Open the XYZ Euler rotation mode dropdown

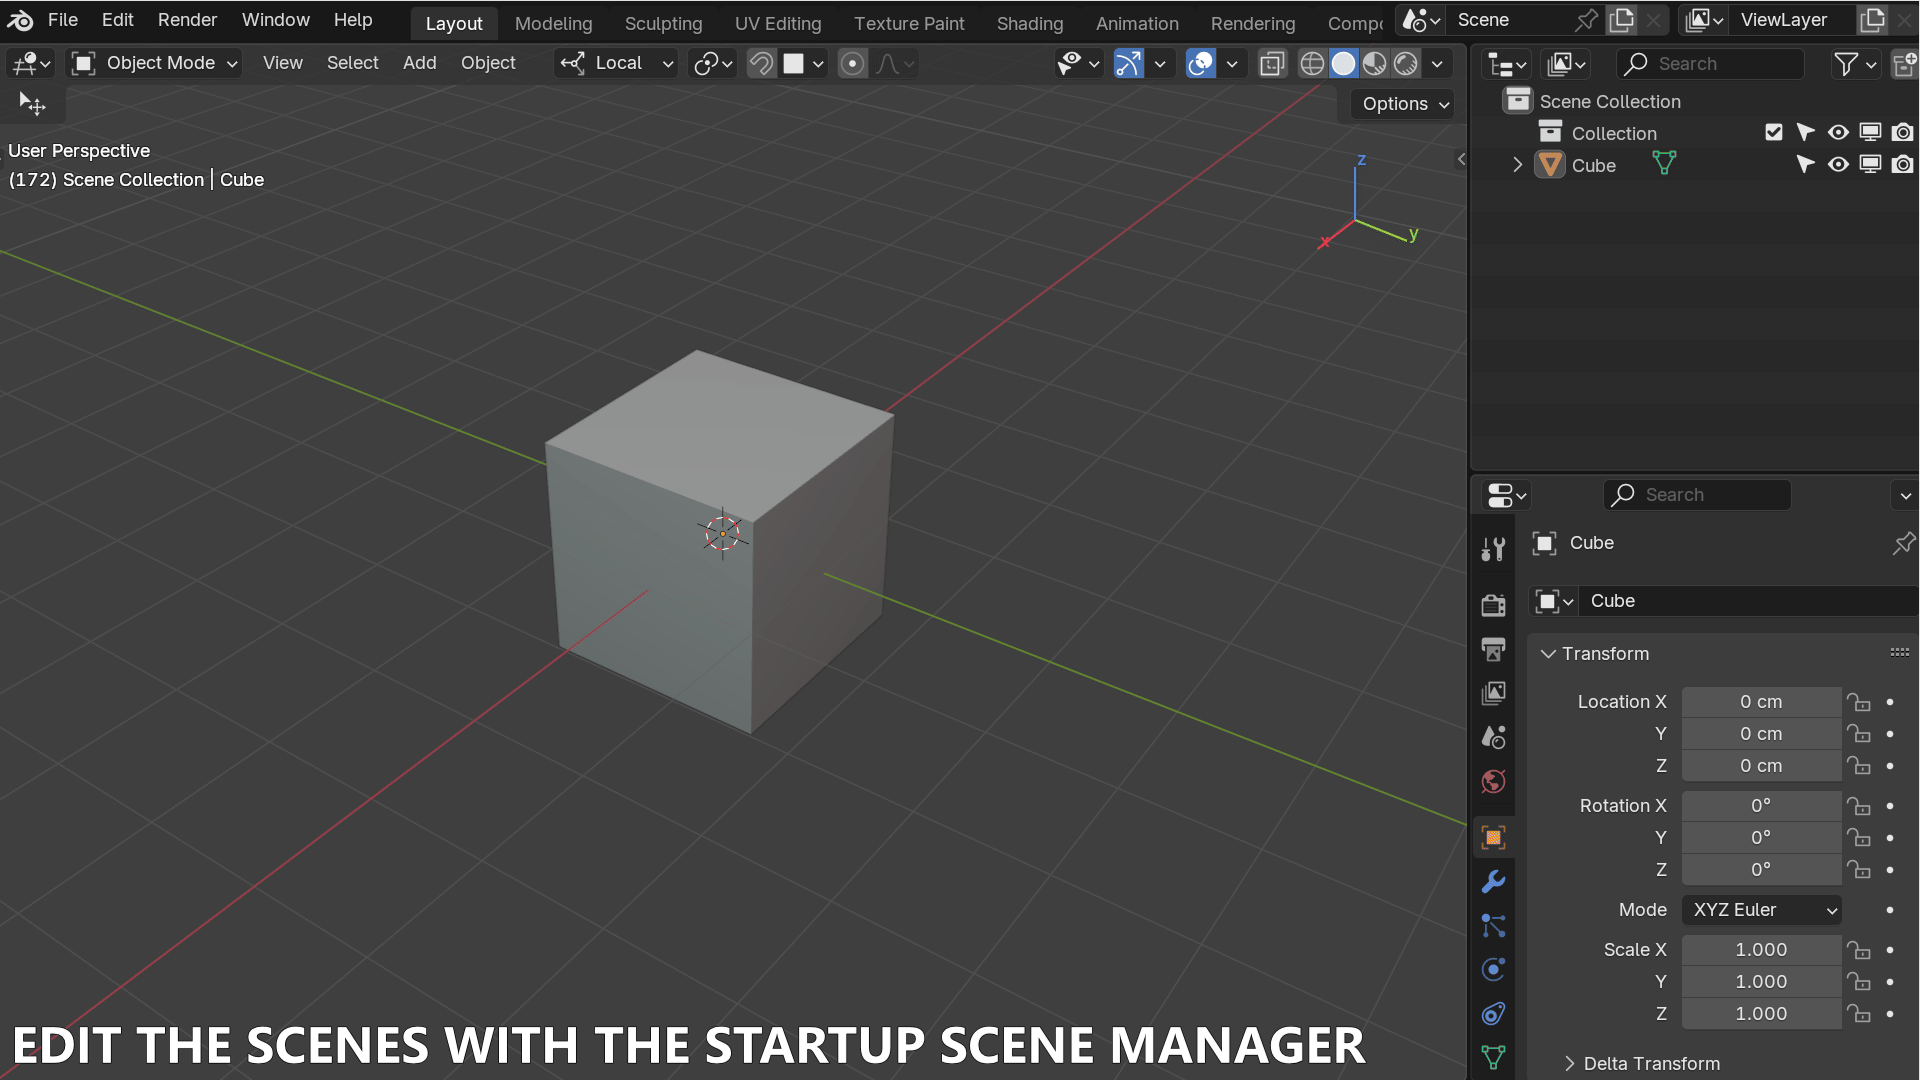tap(1762, 910)
